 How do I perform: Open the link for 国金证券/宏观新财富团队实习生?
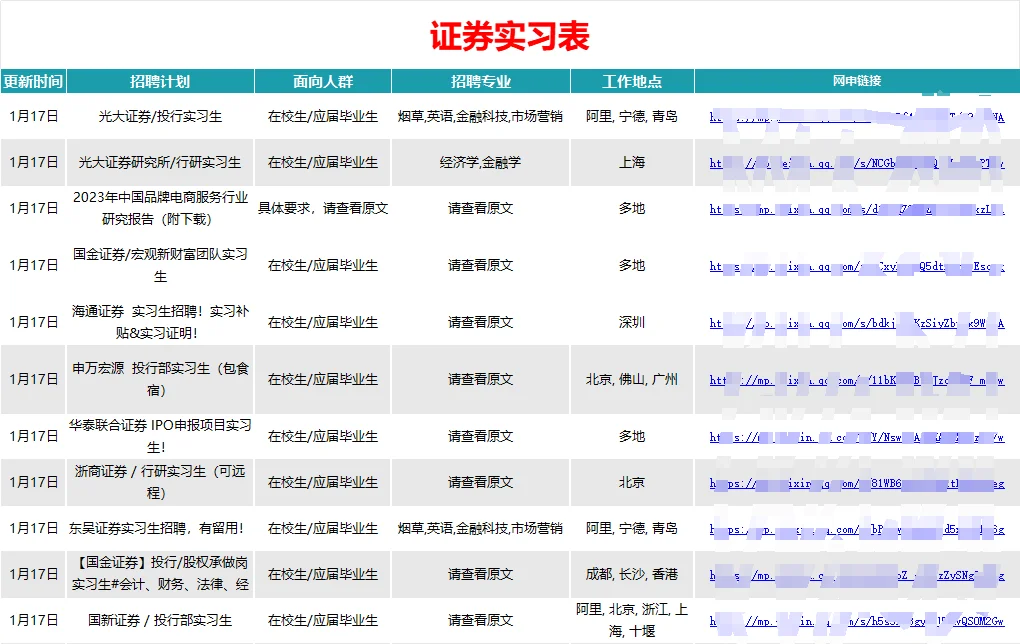coord(857,266)
